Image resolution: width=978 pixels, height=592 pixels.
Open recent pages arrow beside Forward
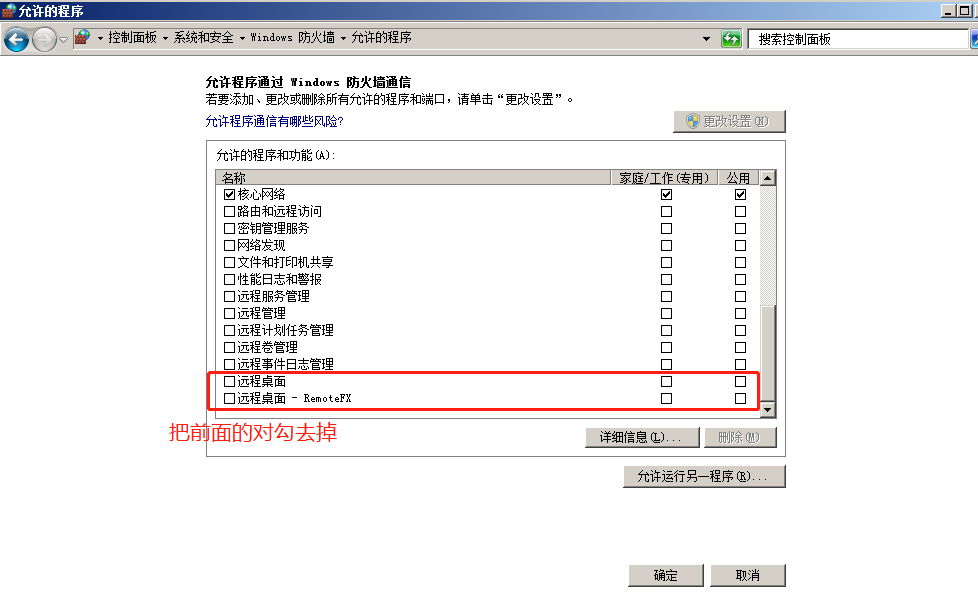click(63, 41)
